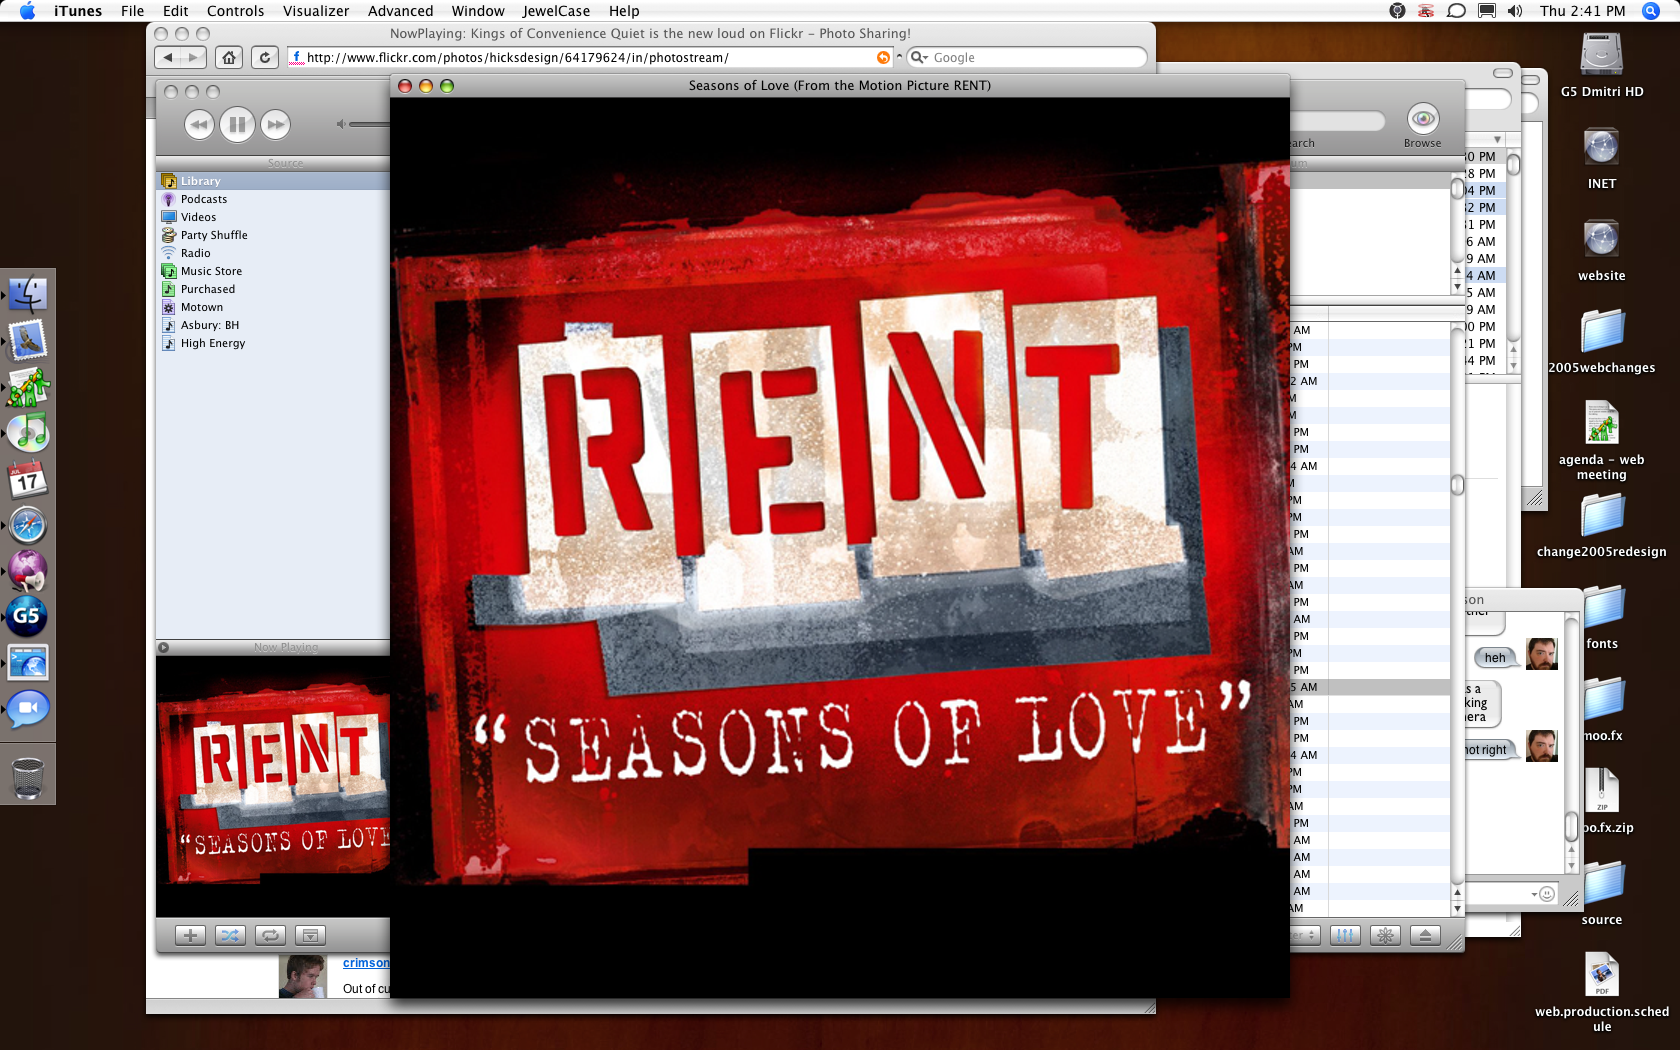Viewport: 1680px width, 1050px height.
Task: Open Google search magnifier dropdown
Action: [919, 58]
